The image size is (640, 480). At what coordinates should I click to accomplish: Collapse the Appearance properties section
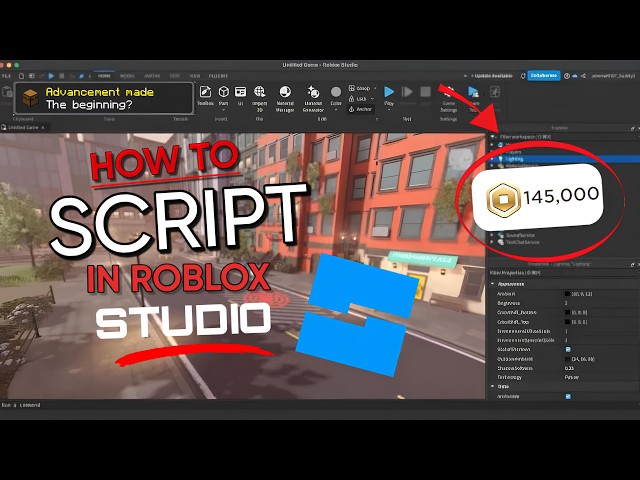(x=493, y=284)
